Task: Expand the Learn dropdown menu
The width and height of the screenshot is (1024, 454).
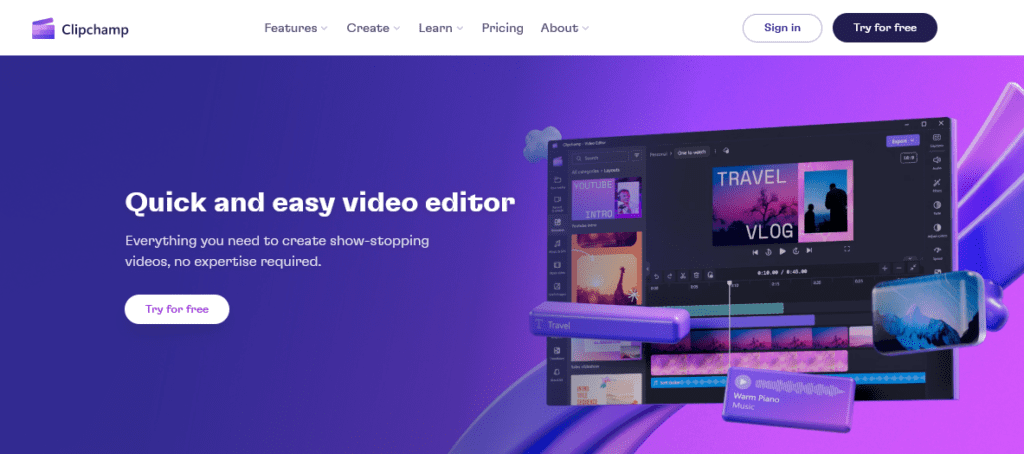Action: click(441, 28)
